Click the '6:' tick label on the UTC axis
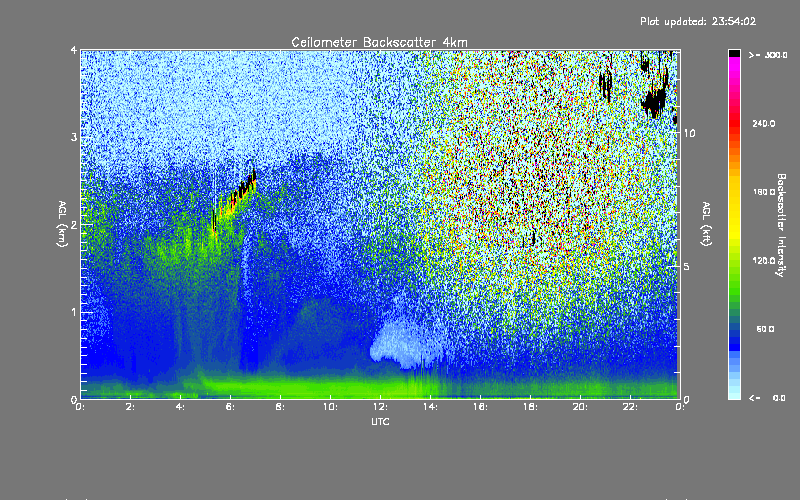This screenshot has width=800, height=500. pos(230,407)
